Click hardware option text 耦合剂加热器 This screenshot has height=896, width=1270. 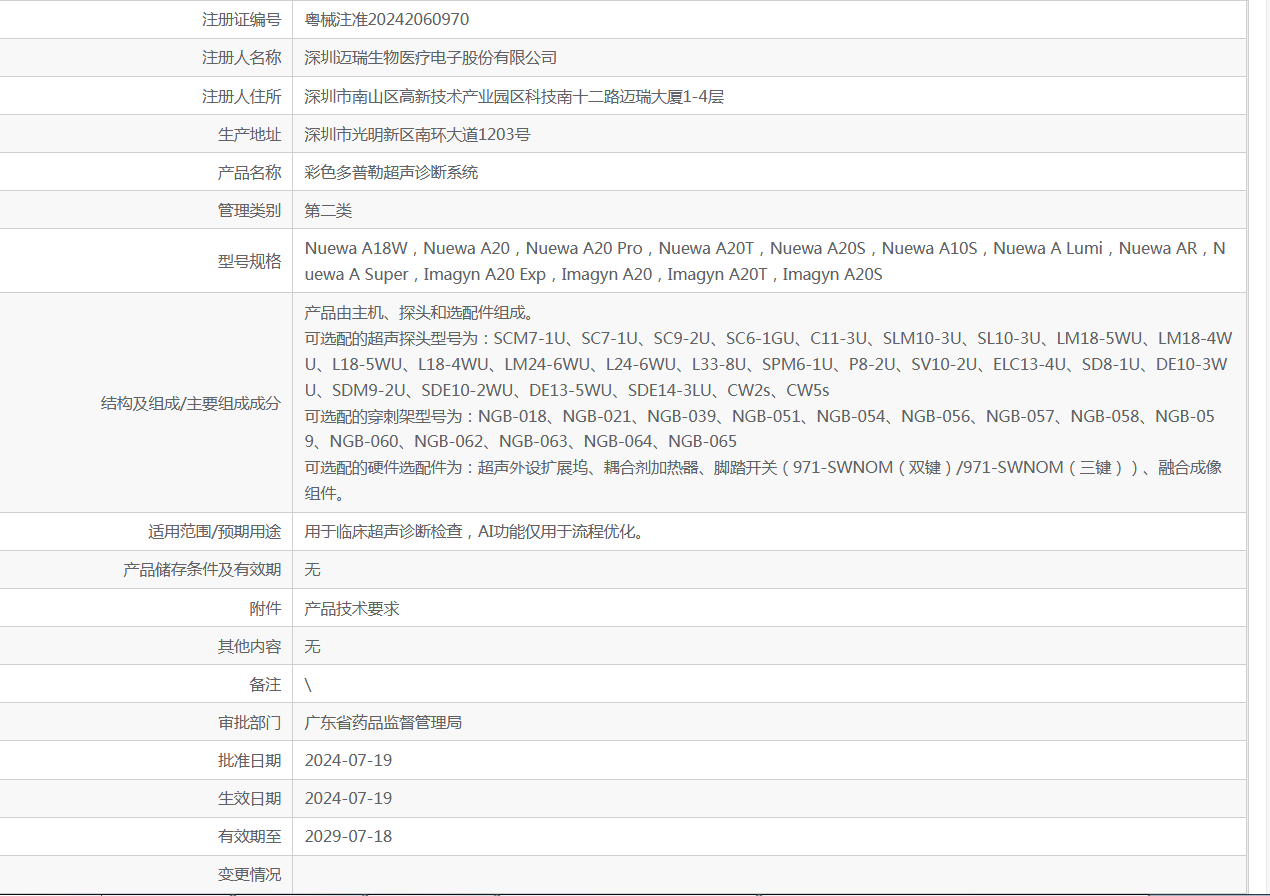coord(651,467)
